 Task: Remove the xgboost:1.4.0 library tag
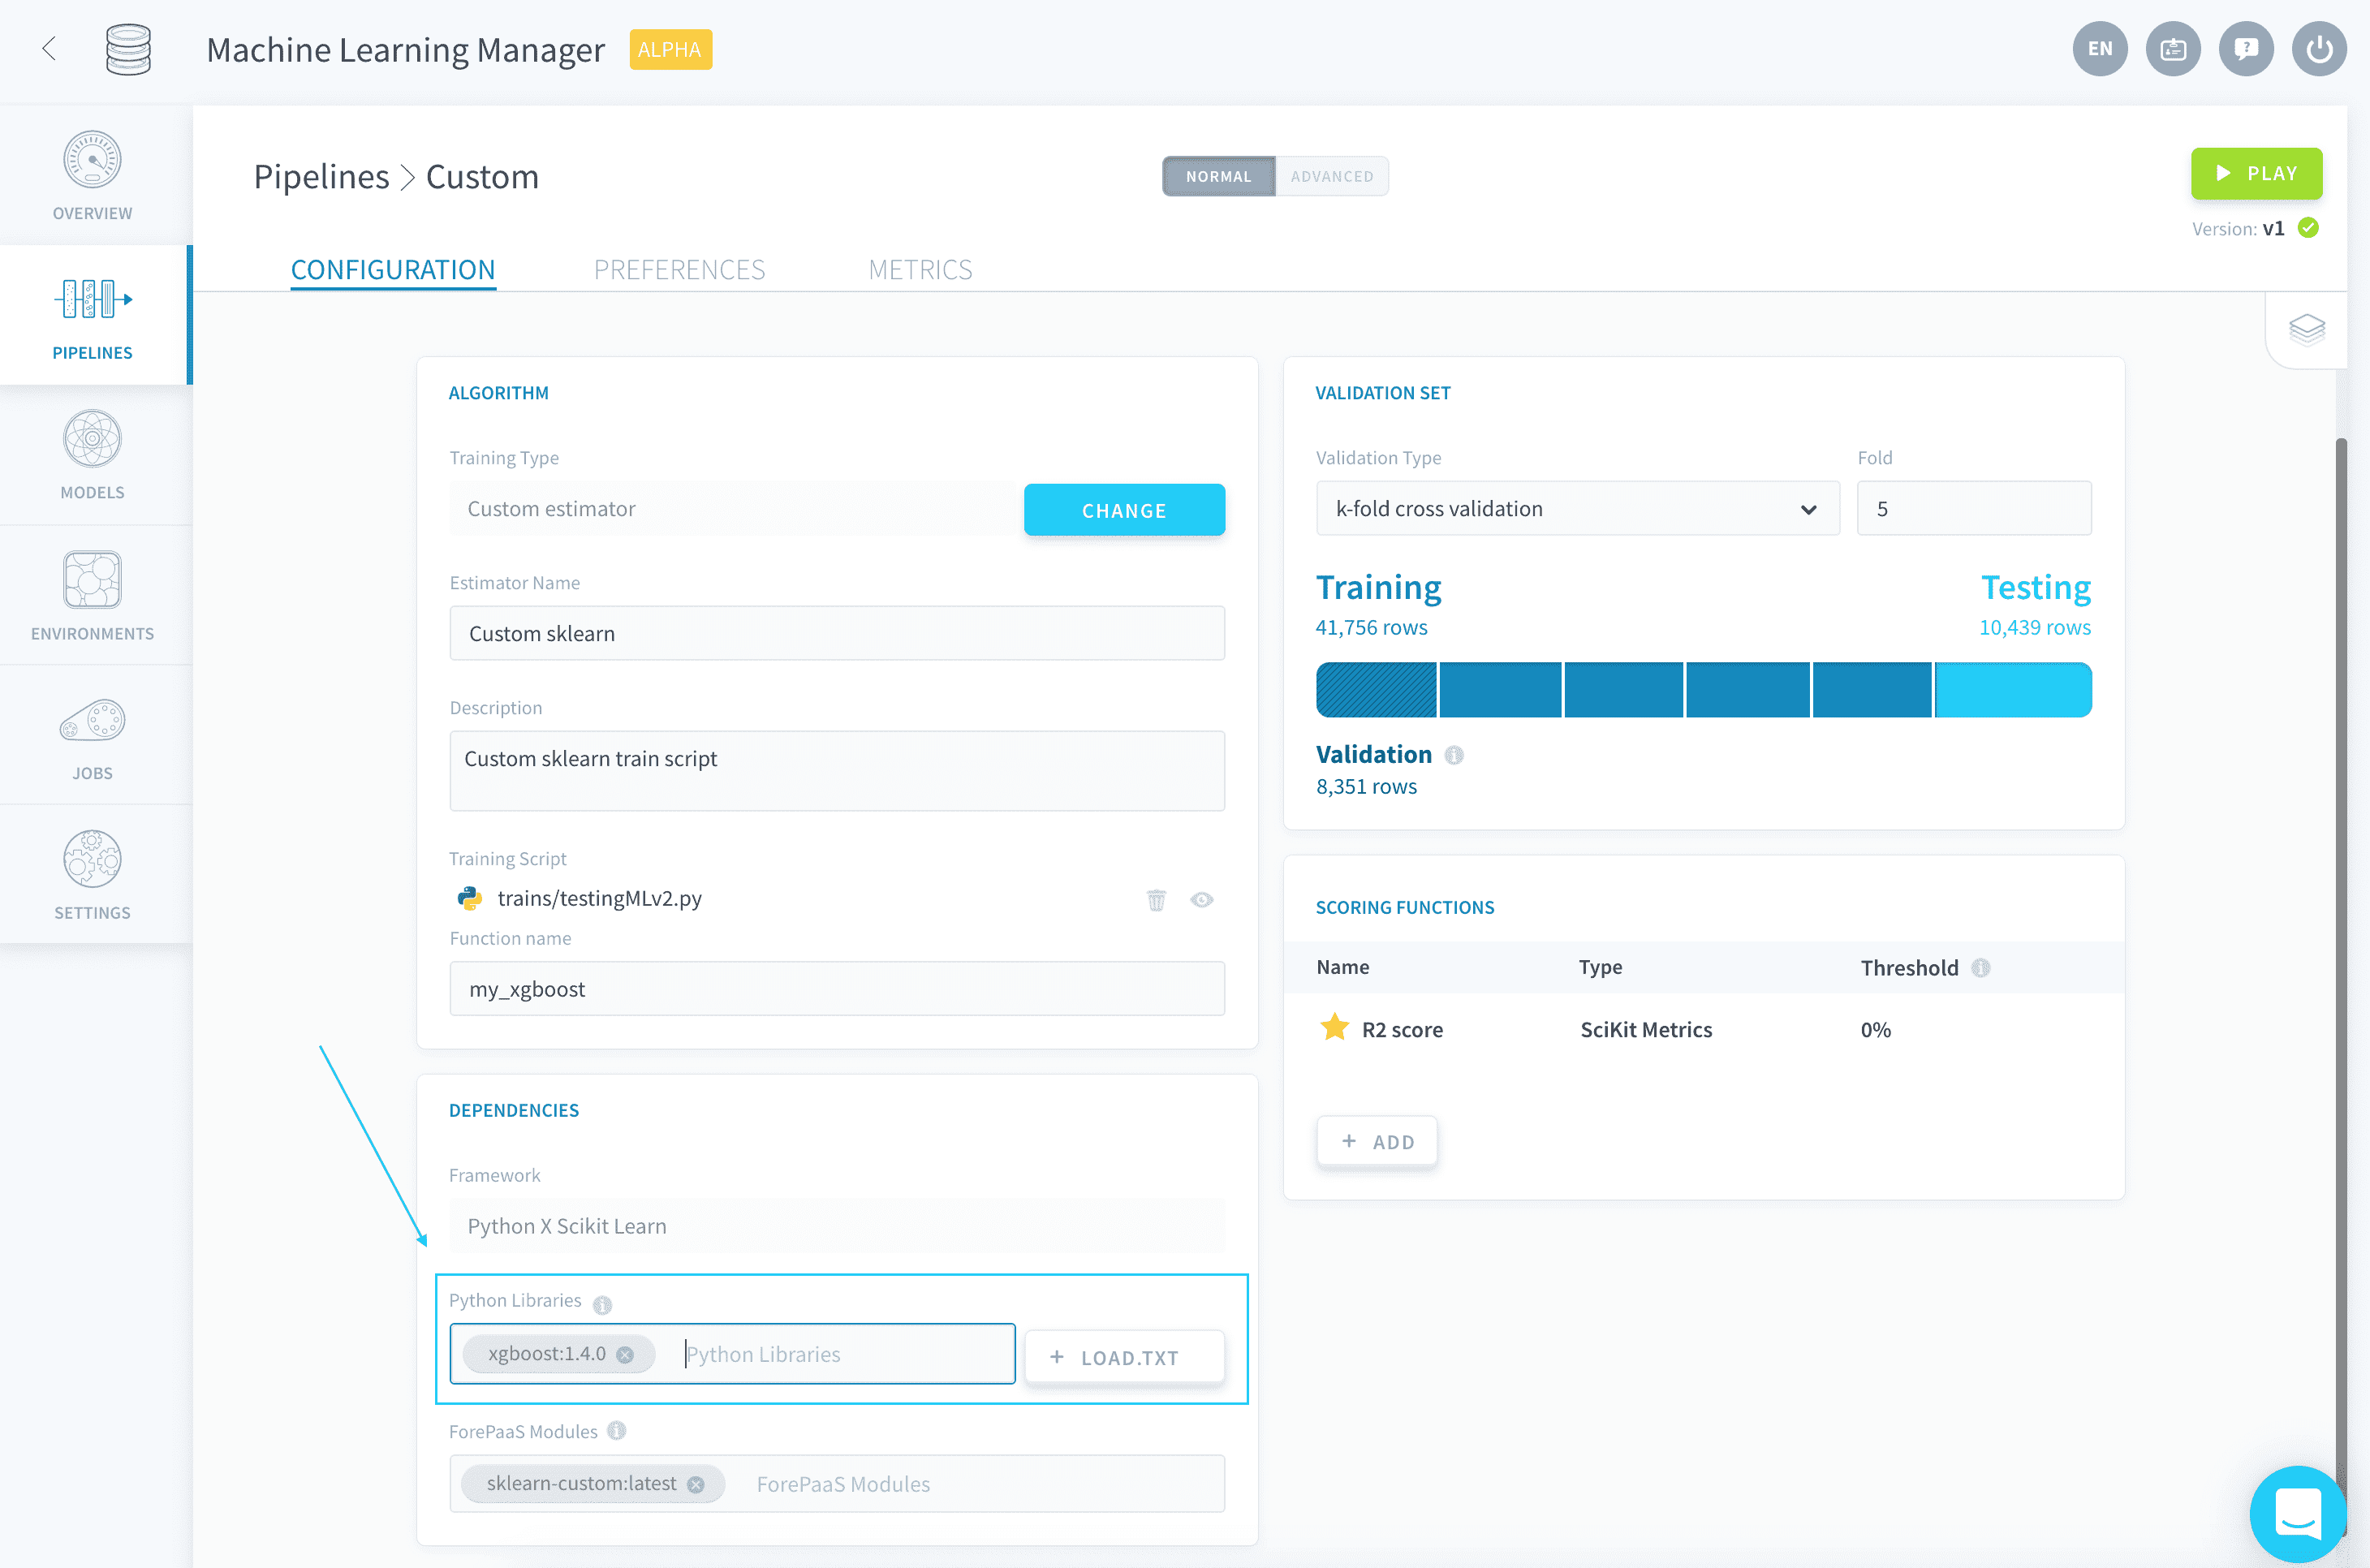(x=625, y=1354)
